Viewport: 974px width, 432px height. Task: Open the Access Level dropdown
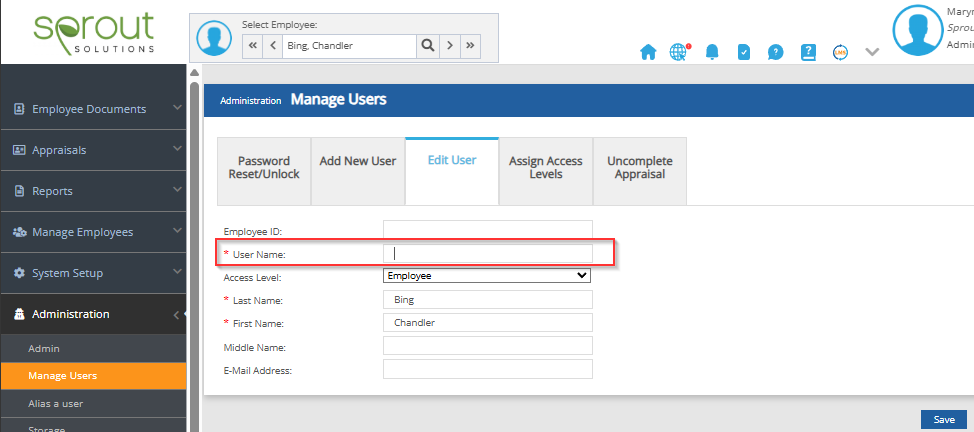(487, 275)
